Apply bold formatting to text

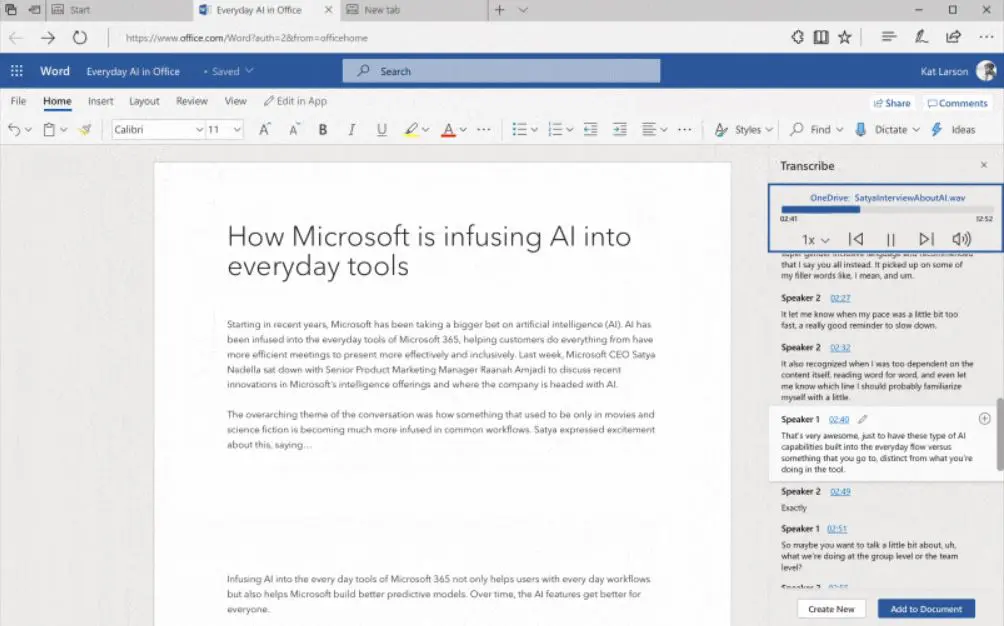323,129
